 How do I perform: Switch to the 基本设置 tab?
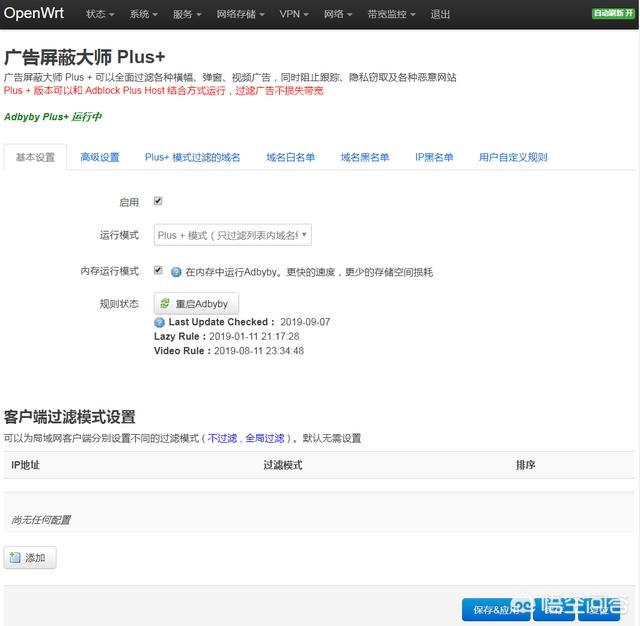point(35,157)
